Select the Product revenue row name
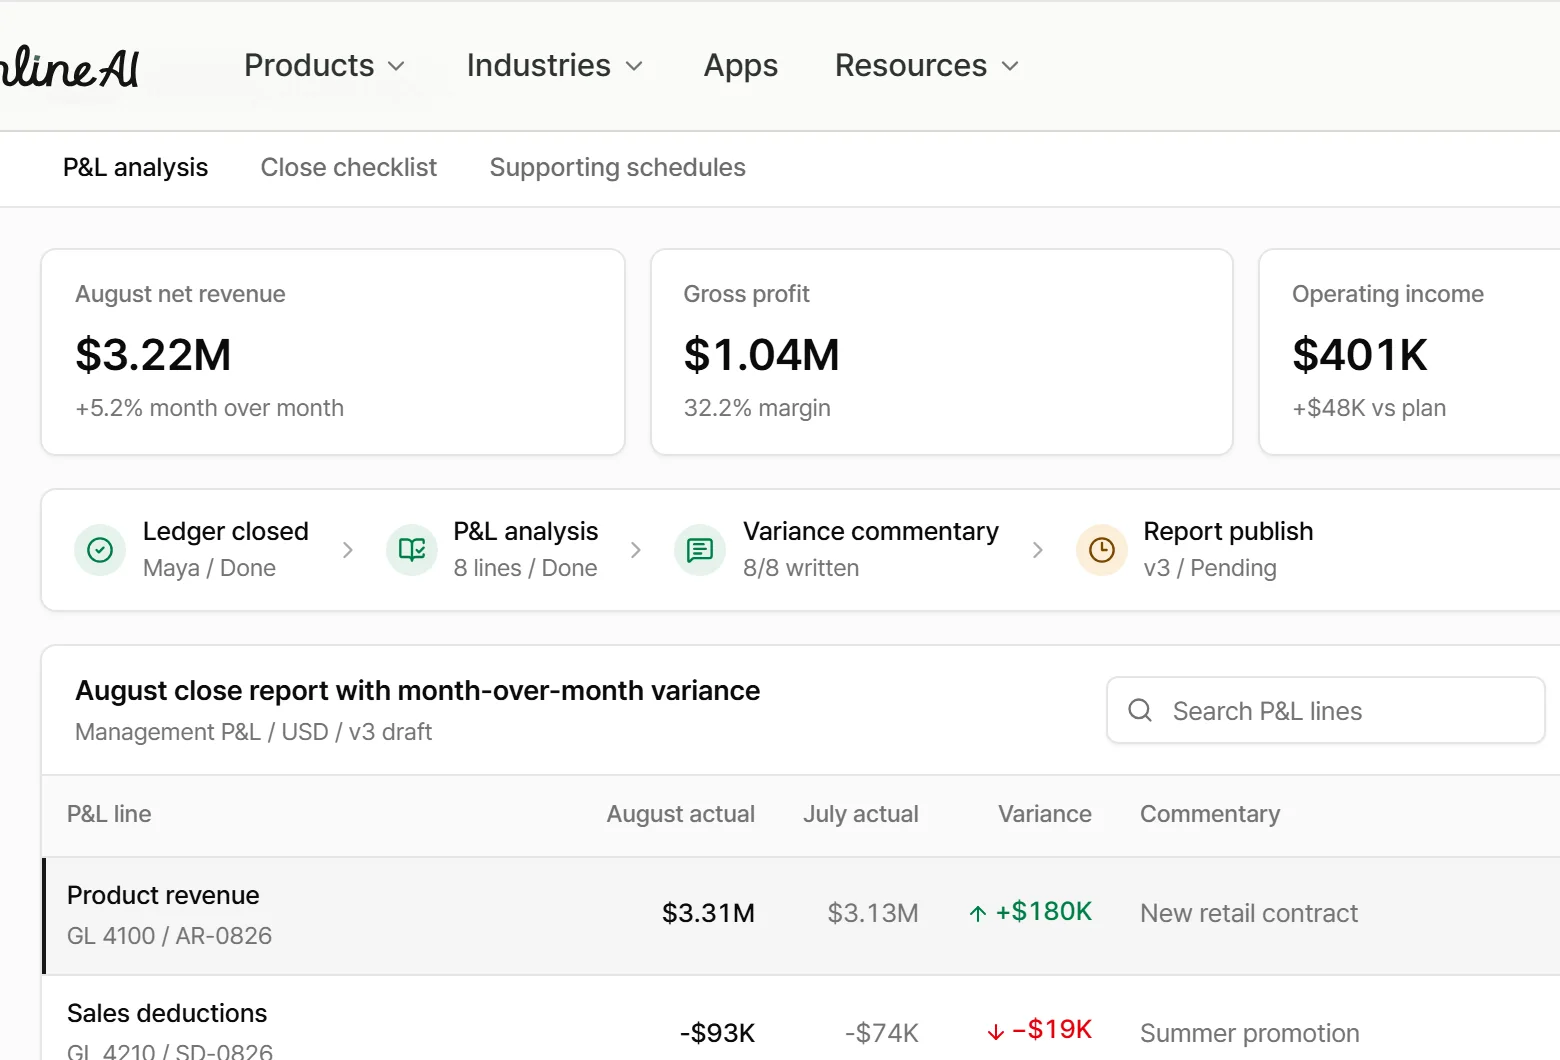Image resolution: width=1560 pixels, height=1060 pixels. point(163,895)
